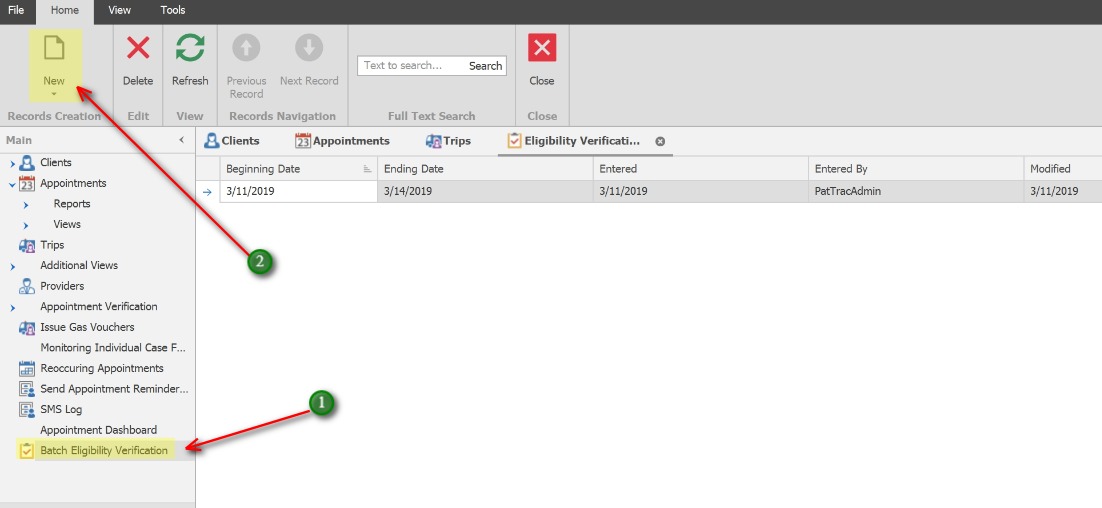This screenshot has width=1102, height=508.
Task: Click the SMS Log icon
Action: coord(27,409)
